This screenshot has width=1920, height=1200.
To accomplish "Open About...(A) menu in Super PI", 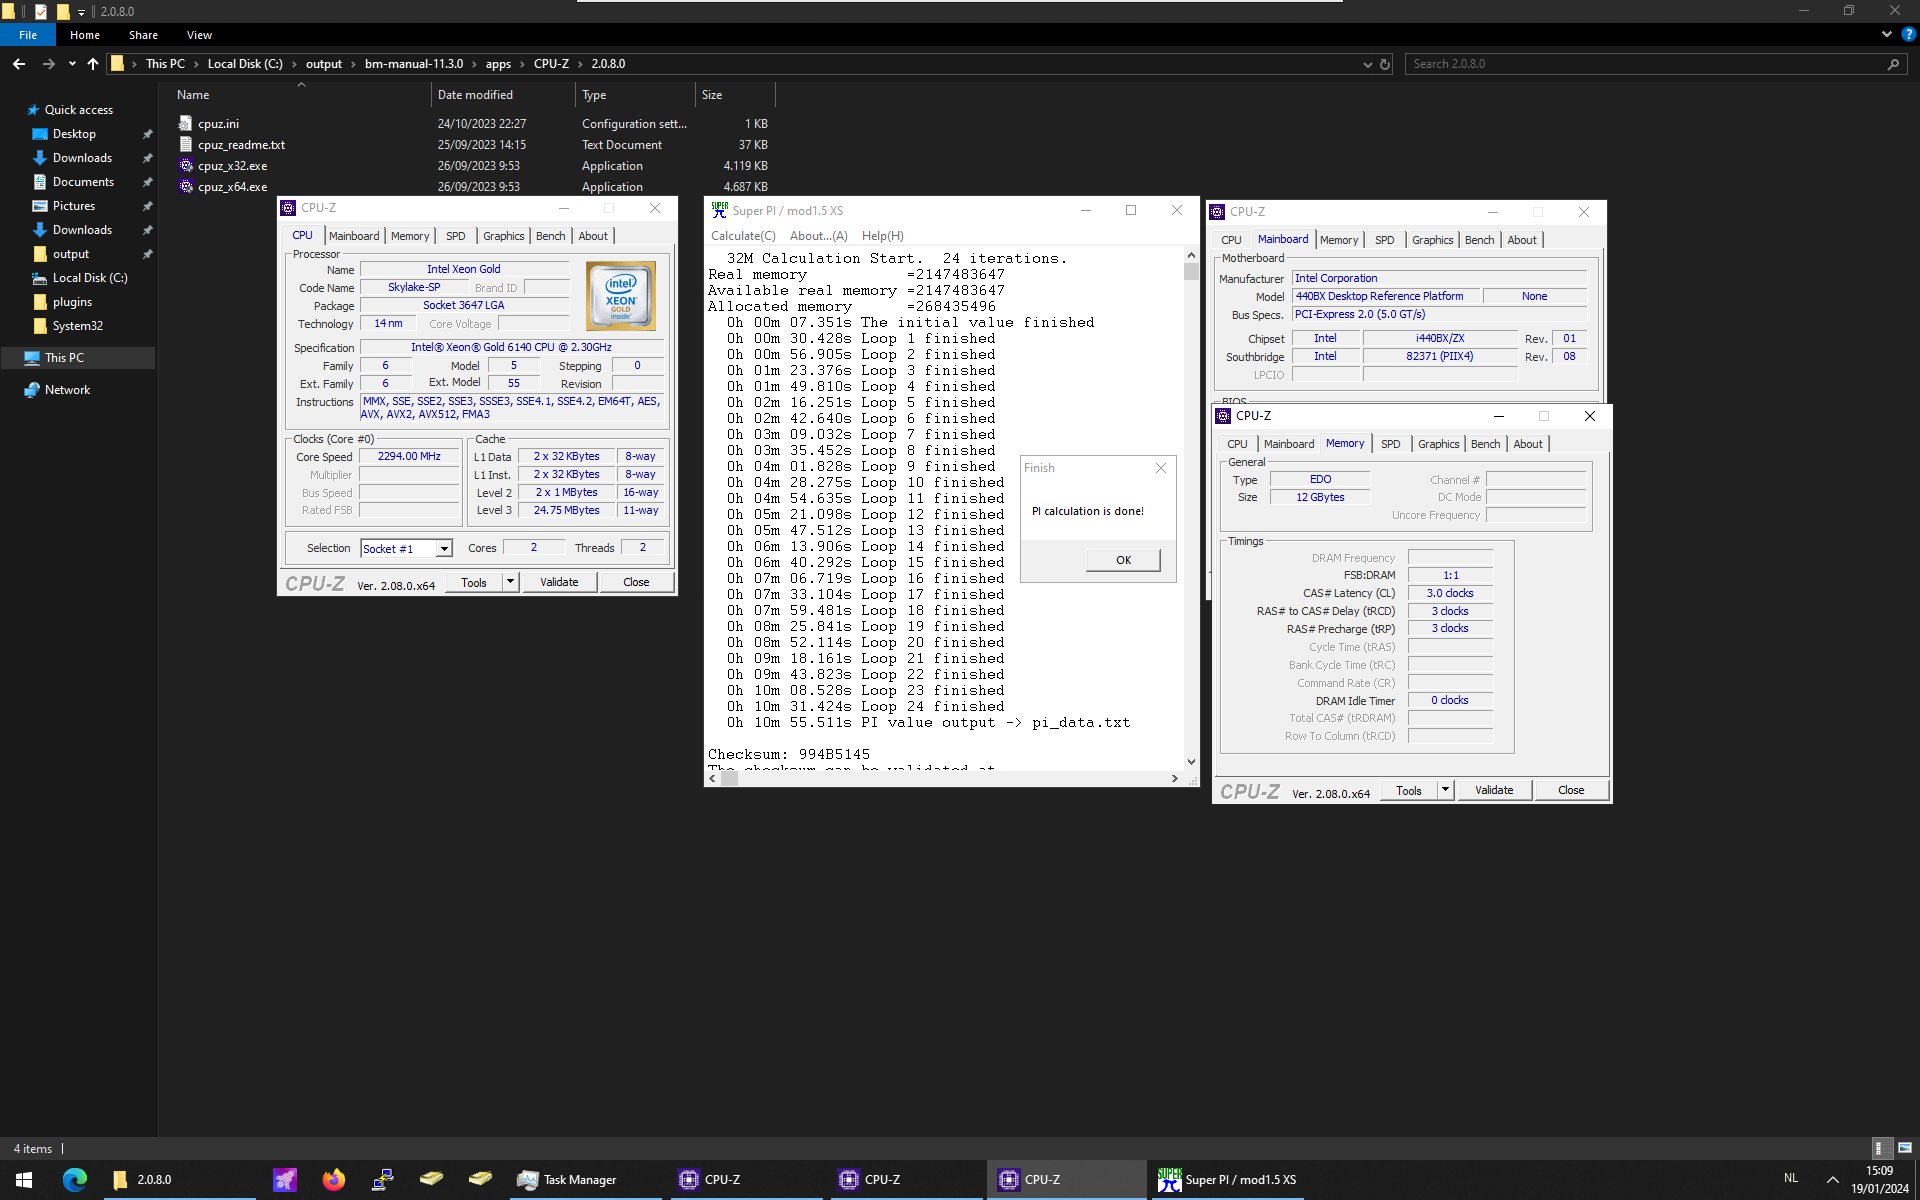I will pyautogui.click(x=818, y=236).
